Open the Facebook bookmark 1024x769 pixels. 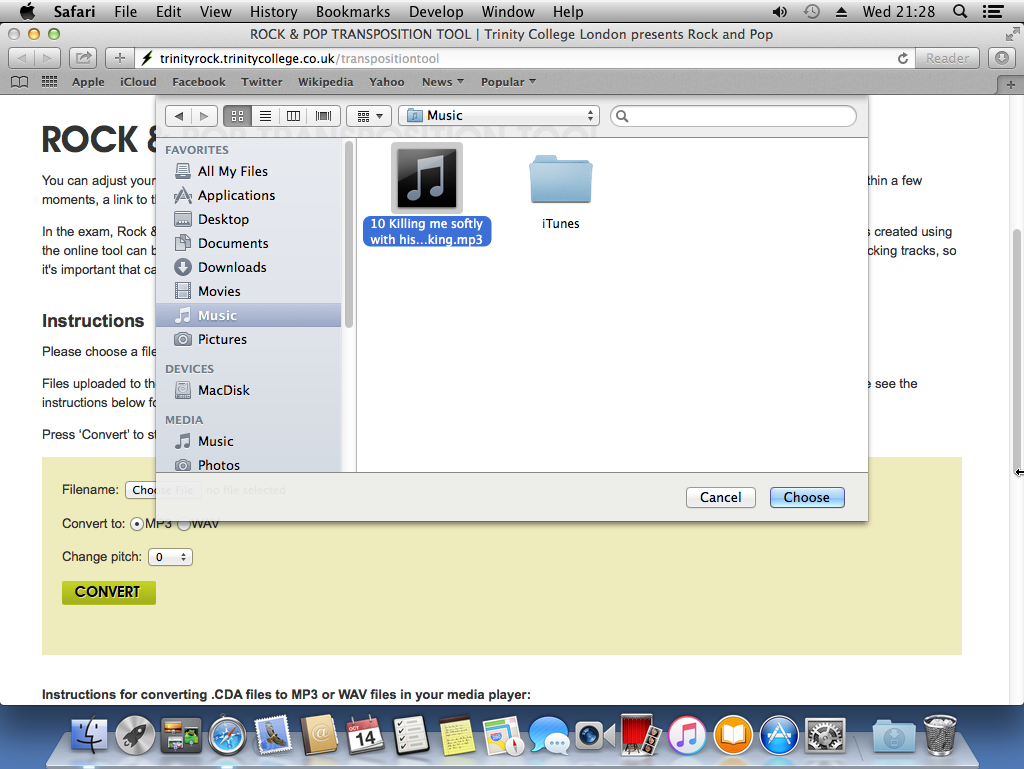tap(199, 82)
